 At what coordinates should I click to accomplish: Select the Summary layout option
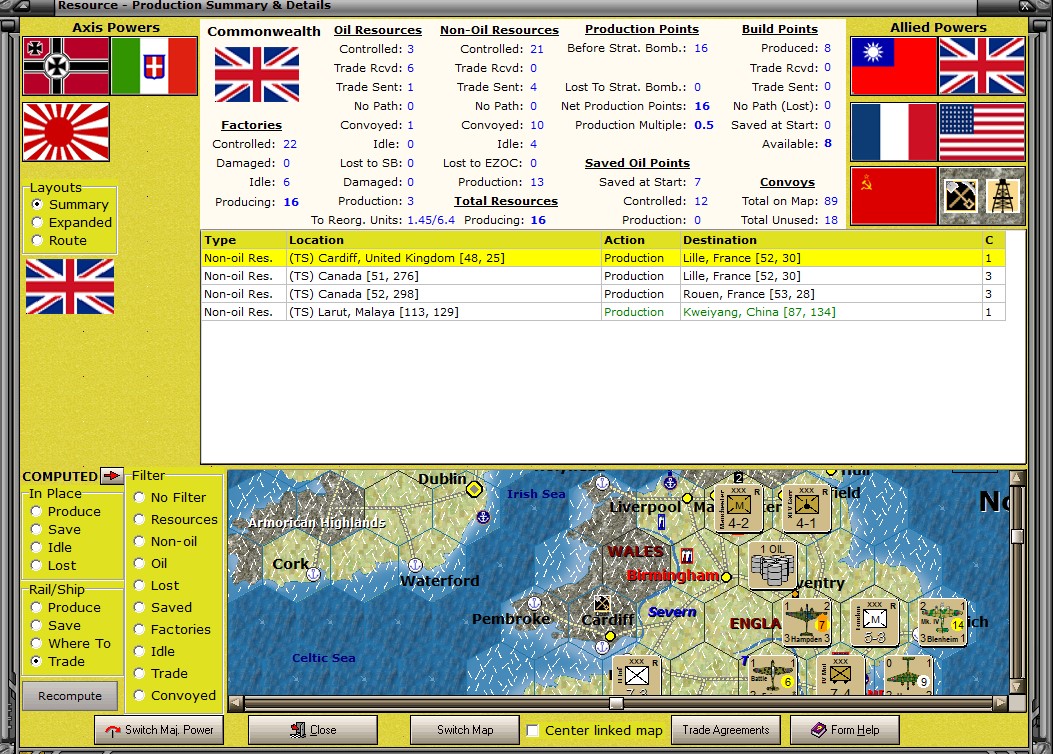[x=71, y=204]
